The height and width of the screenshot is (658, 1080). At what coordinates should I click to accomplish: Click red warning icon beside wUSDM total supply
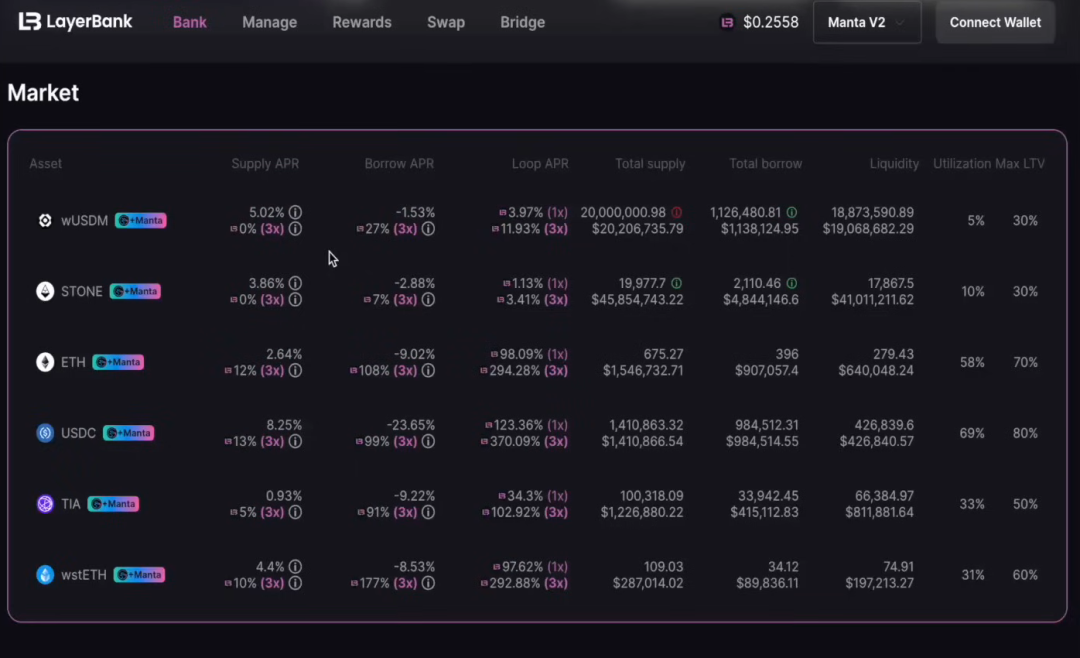click(x=676, y=213)
